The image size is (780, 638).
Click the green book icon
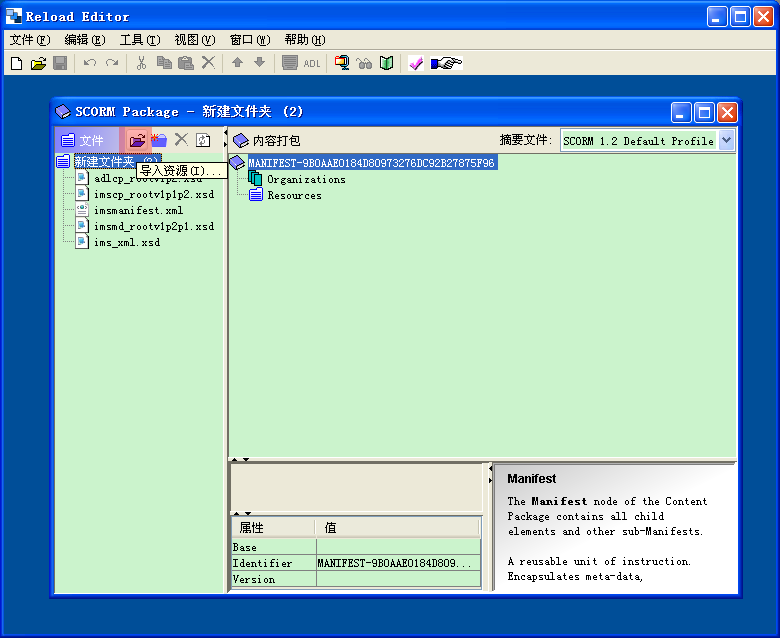[387, 63]
